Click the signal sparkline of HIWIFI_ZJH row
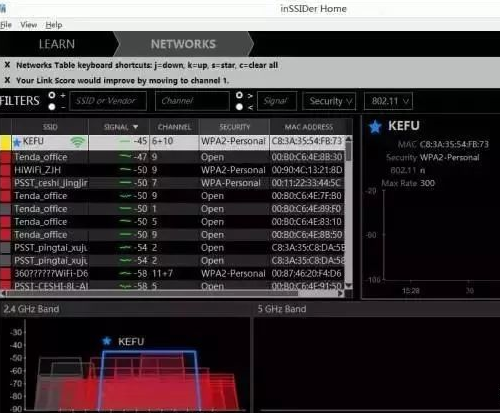The height and width of the screenshot is (413, 500). tap(126, 170)
